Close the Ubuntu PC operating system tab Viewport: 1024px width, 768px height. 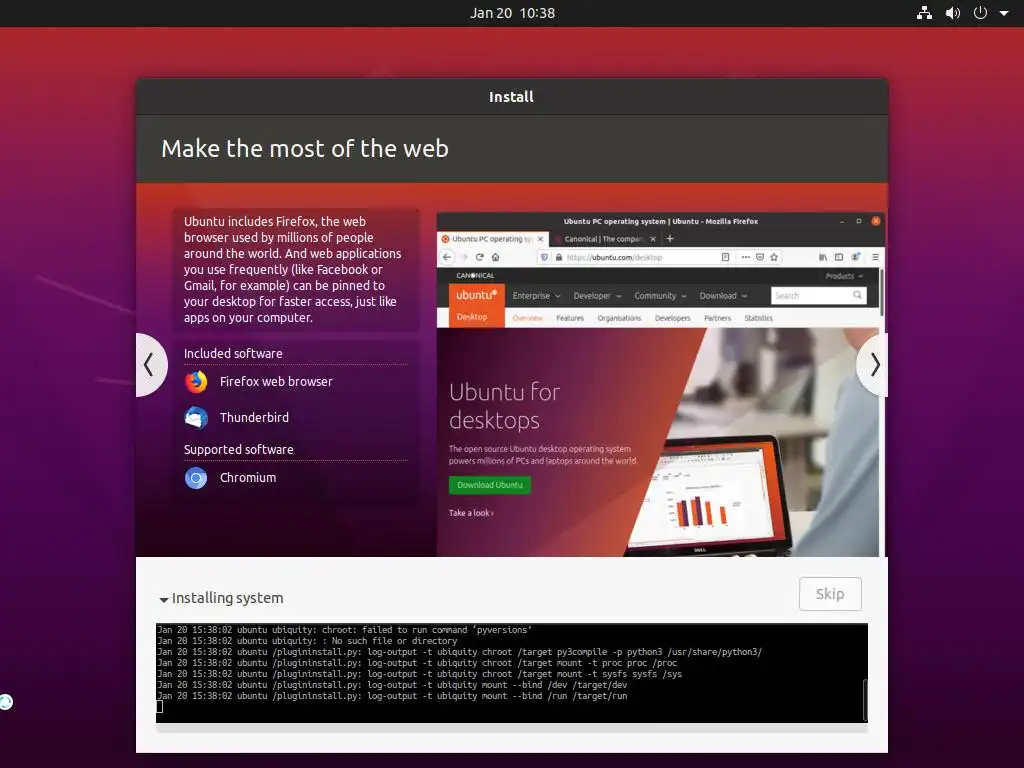pos(540,239)
